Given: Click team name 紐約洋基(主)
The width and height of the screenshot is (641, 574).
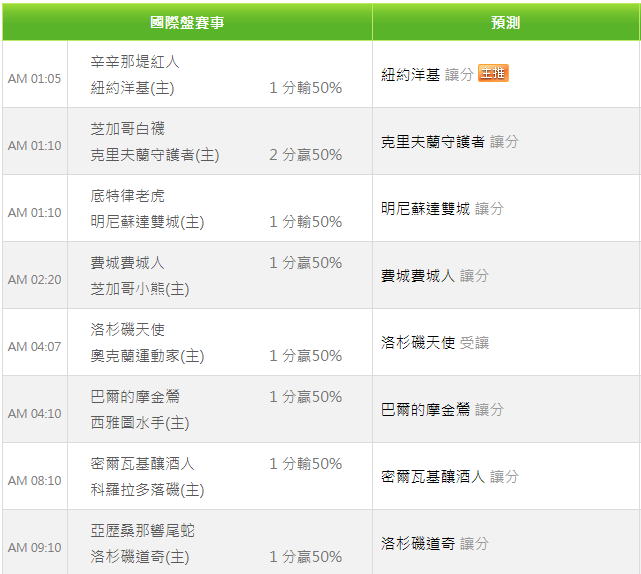Looking at the screenshot, I should coord(132,88).
